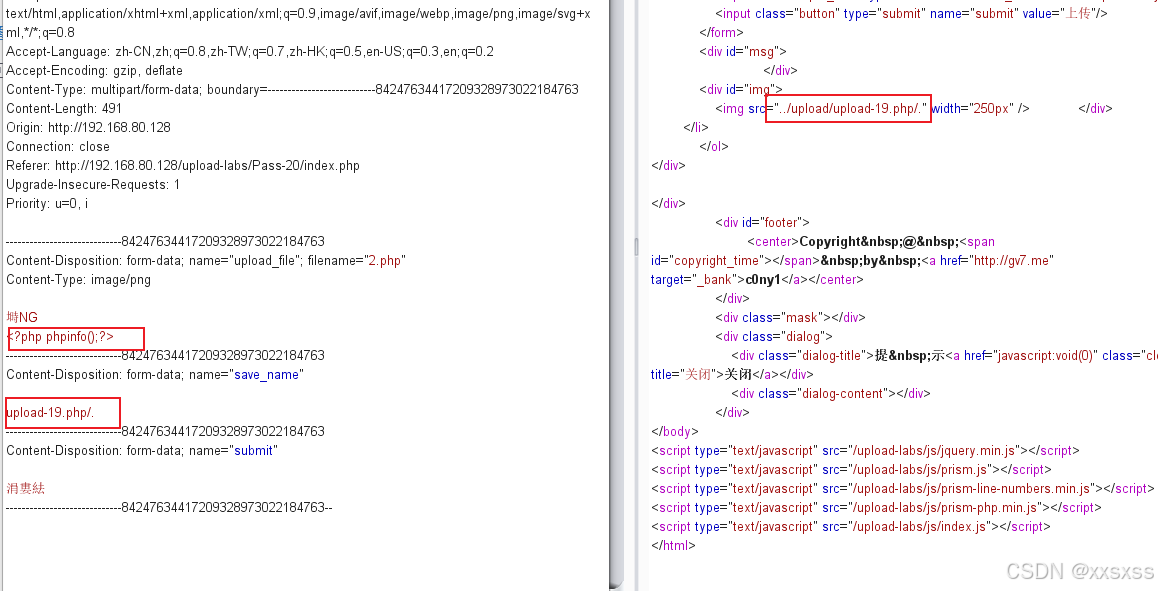Select the '</form>' closing tag in response

722,33
